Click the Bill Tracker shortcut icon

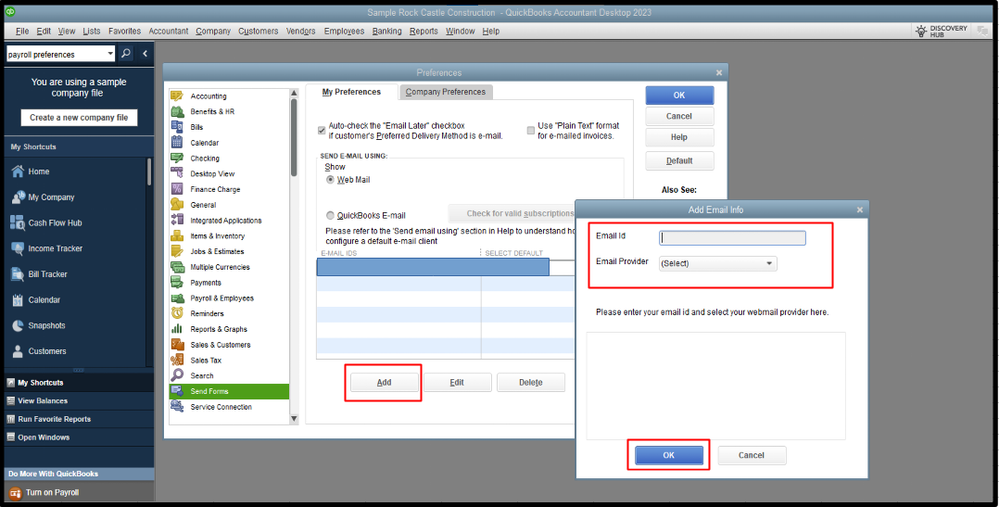pos(18,274)
